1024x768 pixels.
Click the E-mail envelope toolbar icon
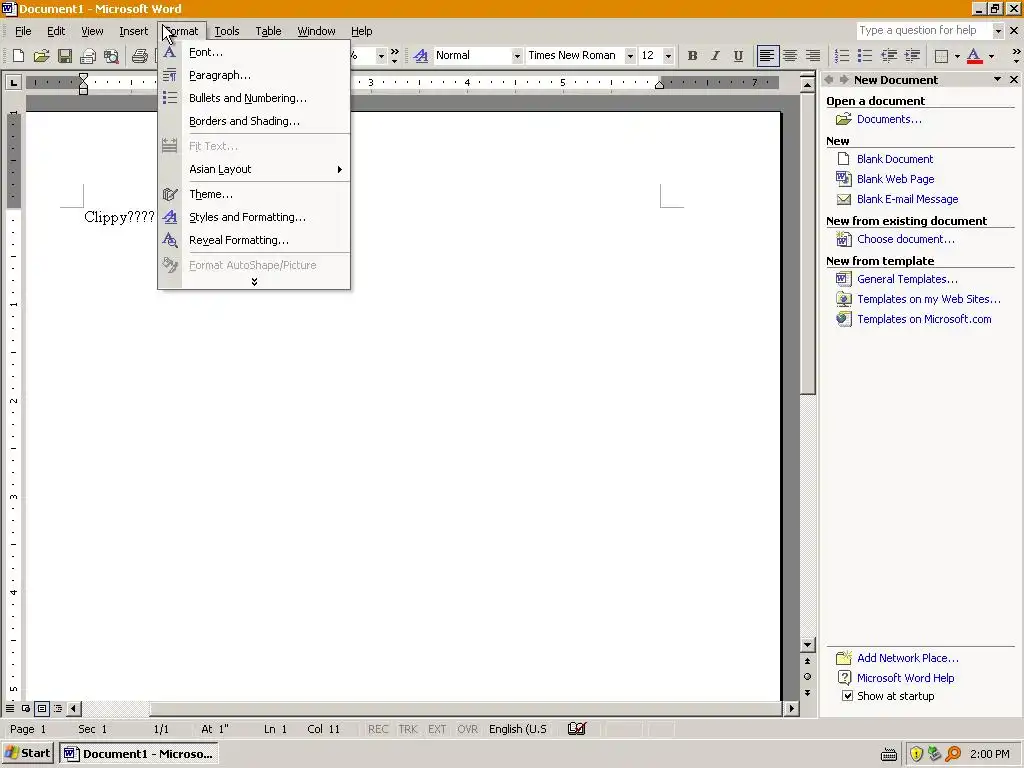pyautogui.click(x=88, y=56)
